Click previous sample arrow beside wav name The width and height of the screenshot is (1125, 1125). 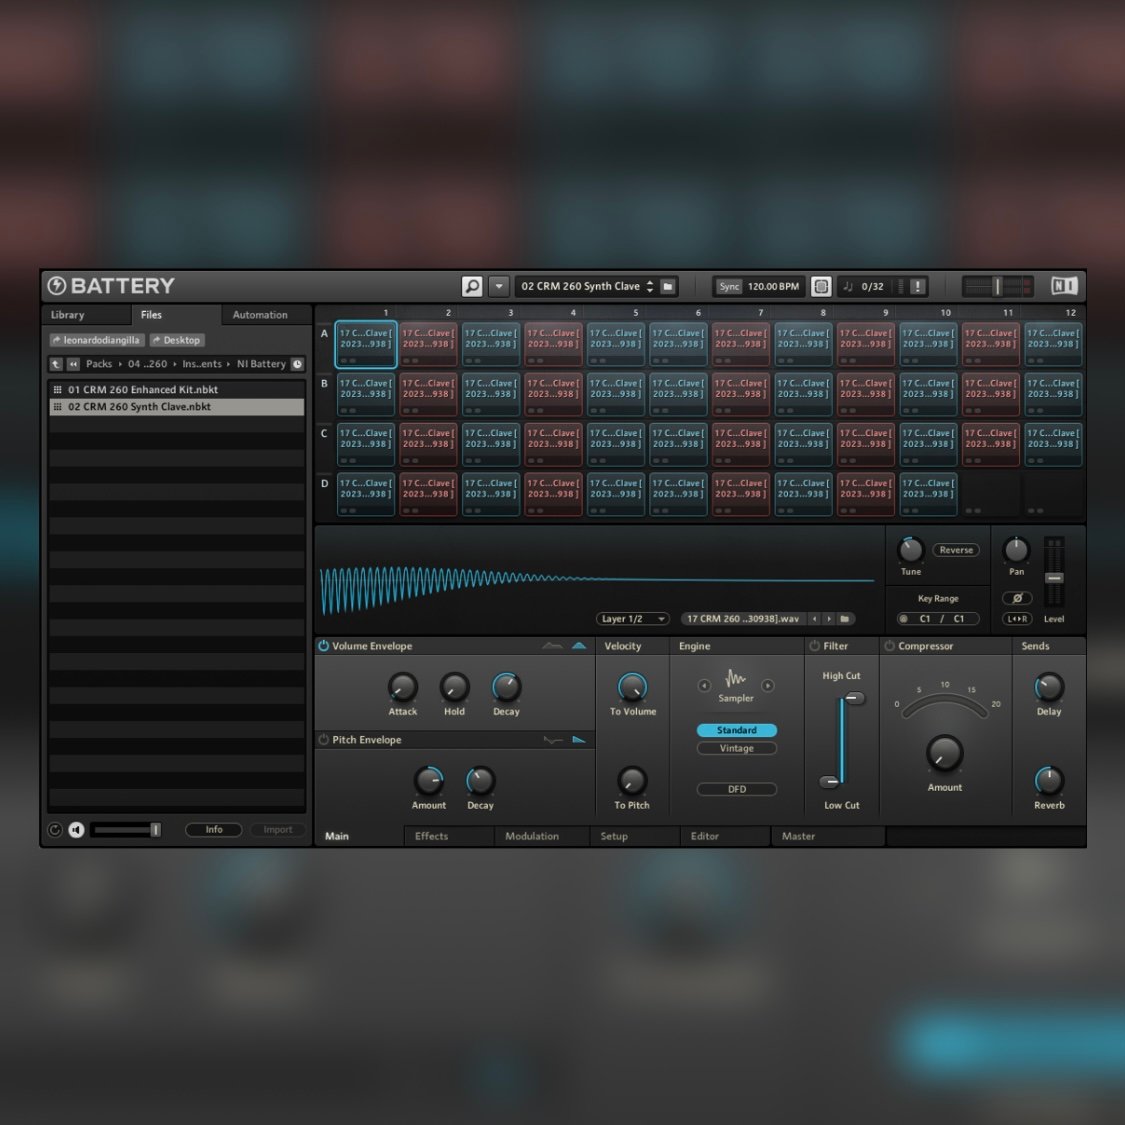[814, 619]
